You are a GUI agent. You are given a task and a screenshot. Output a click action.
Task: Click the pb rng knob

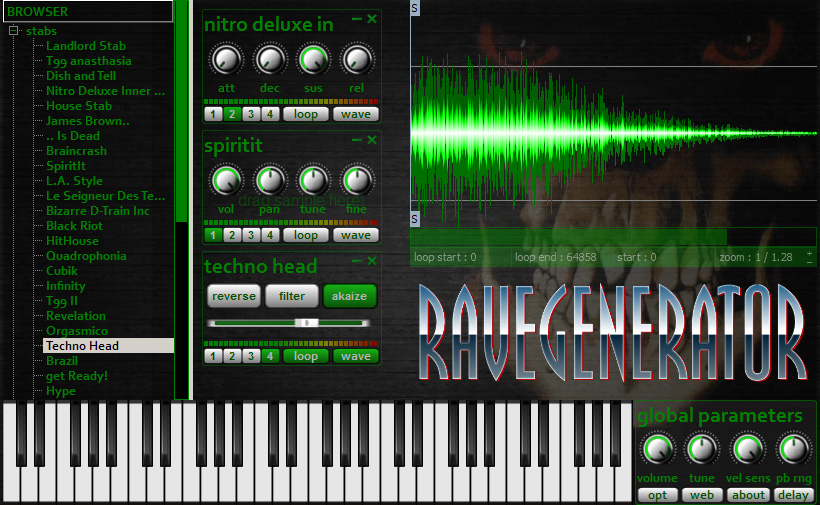pyautogui.click(x=793, y=449)
